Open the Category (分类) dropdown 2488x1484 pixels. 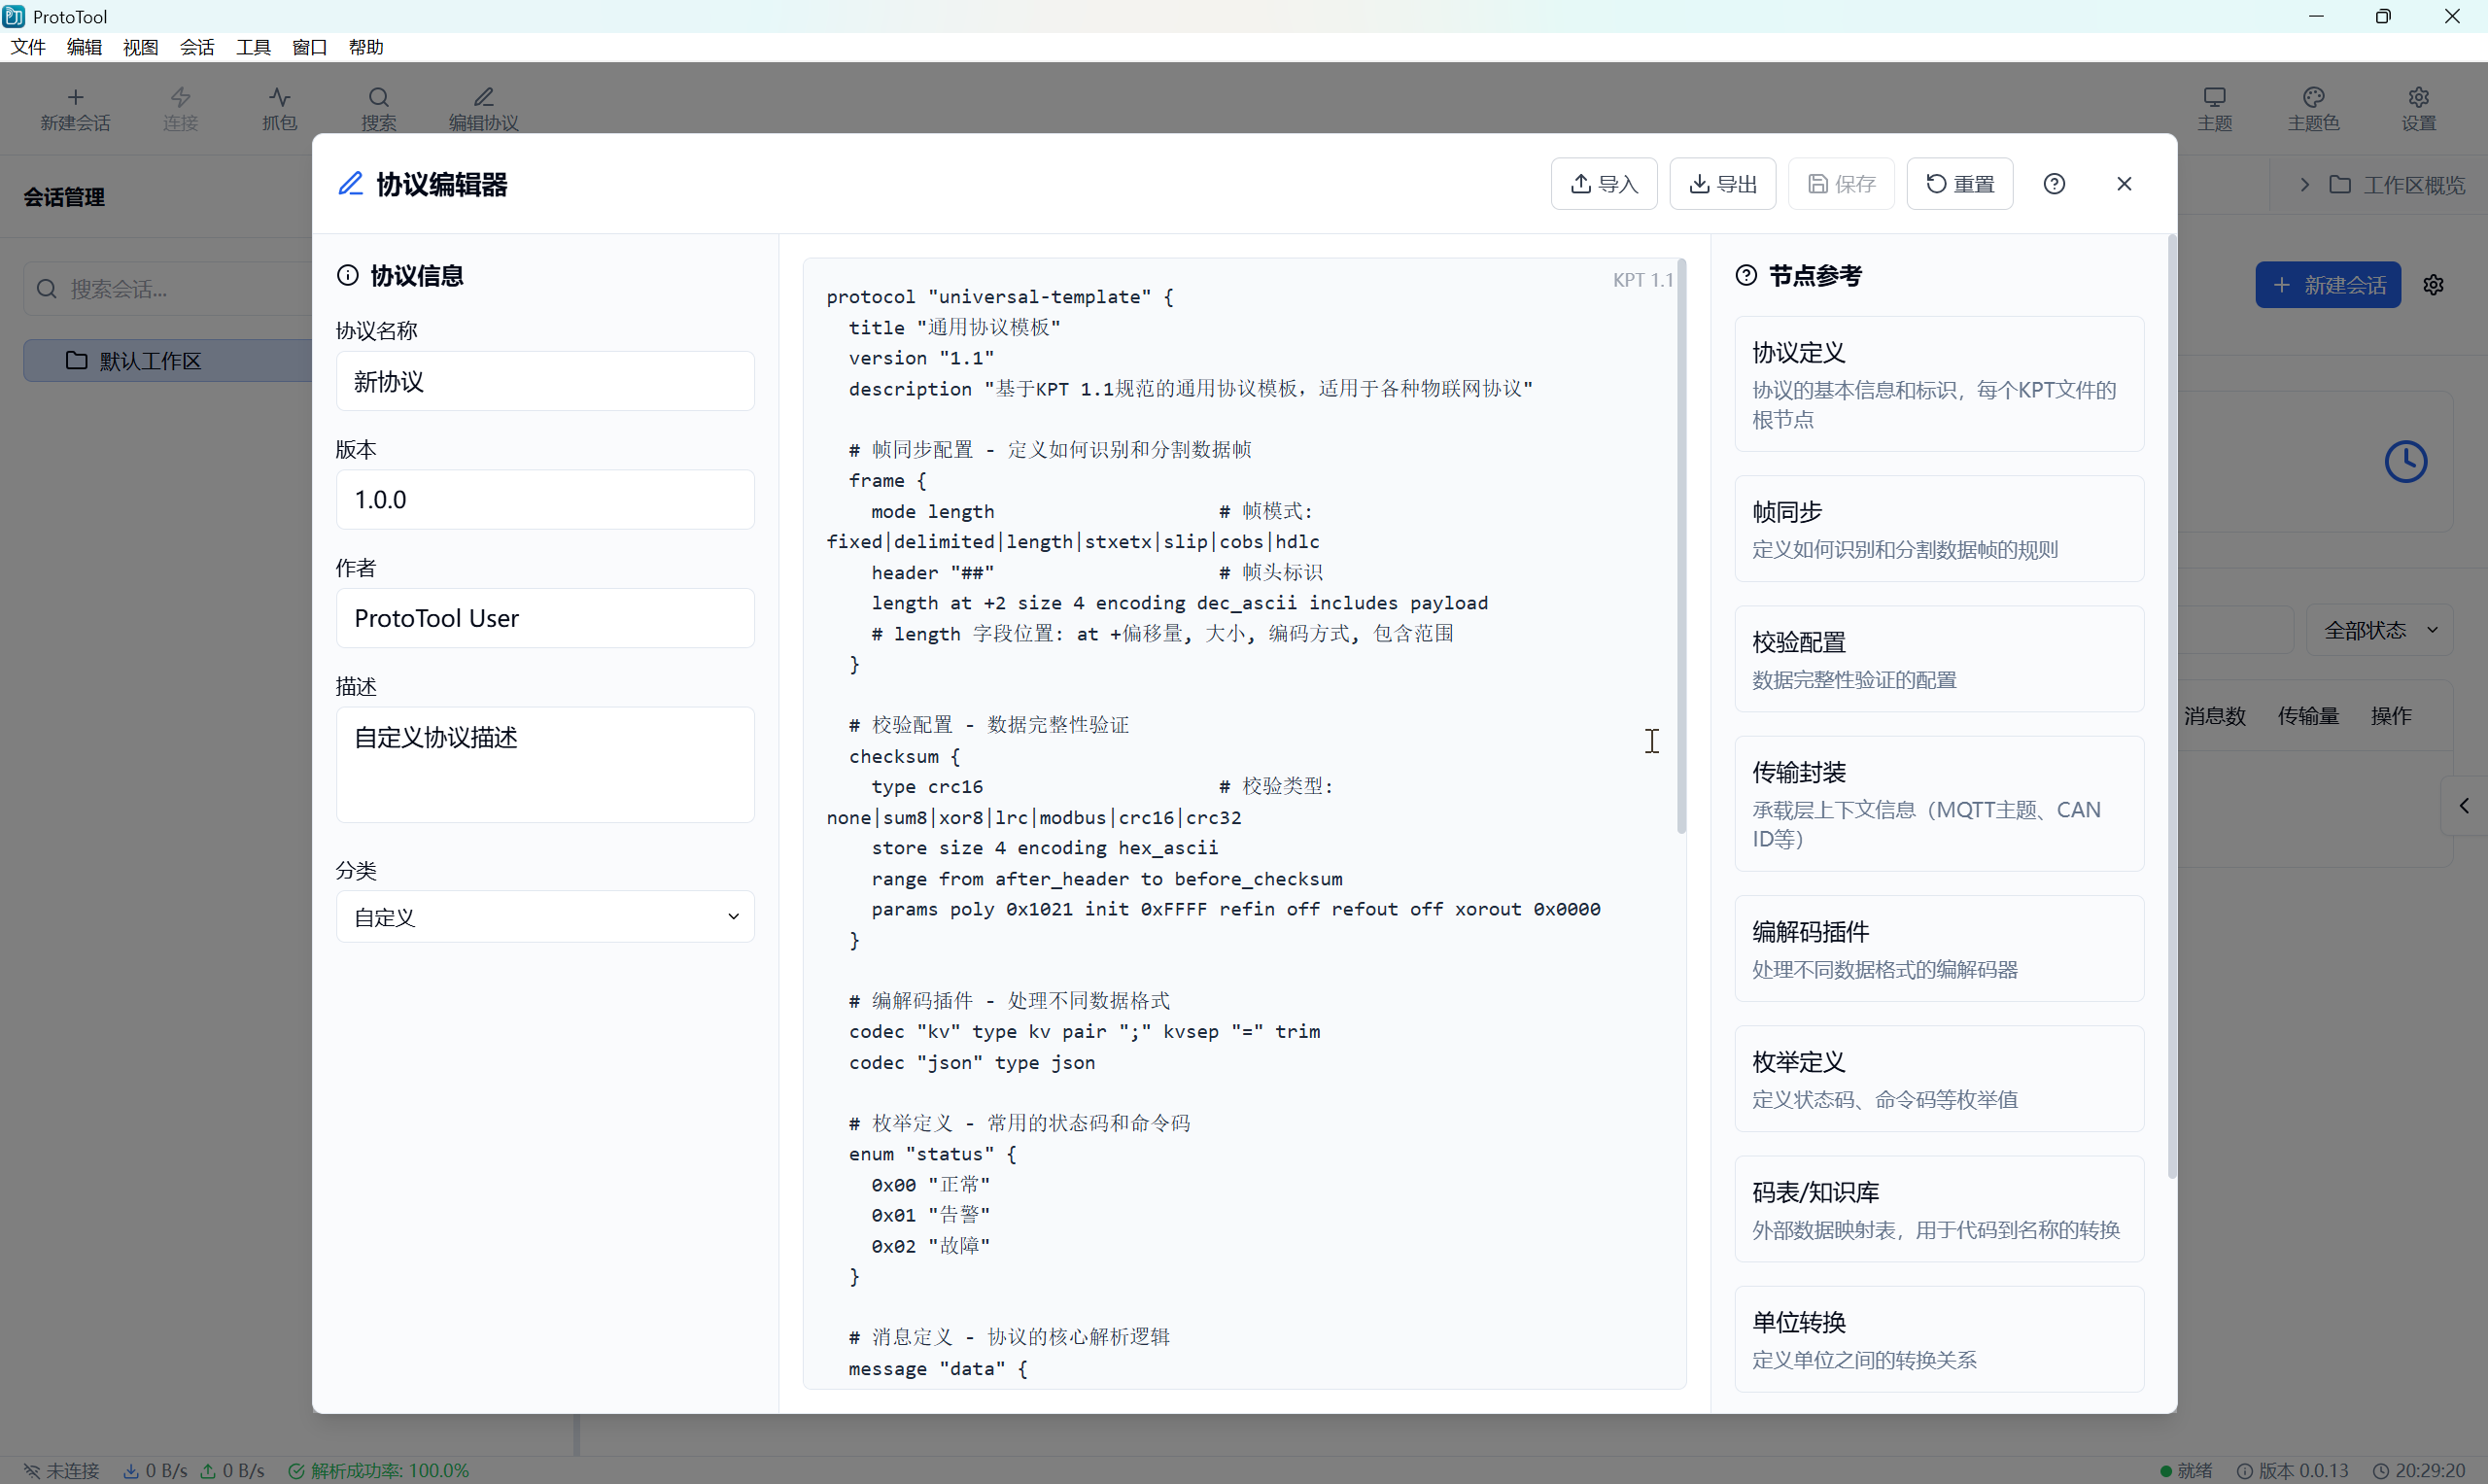(545, 917)
